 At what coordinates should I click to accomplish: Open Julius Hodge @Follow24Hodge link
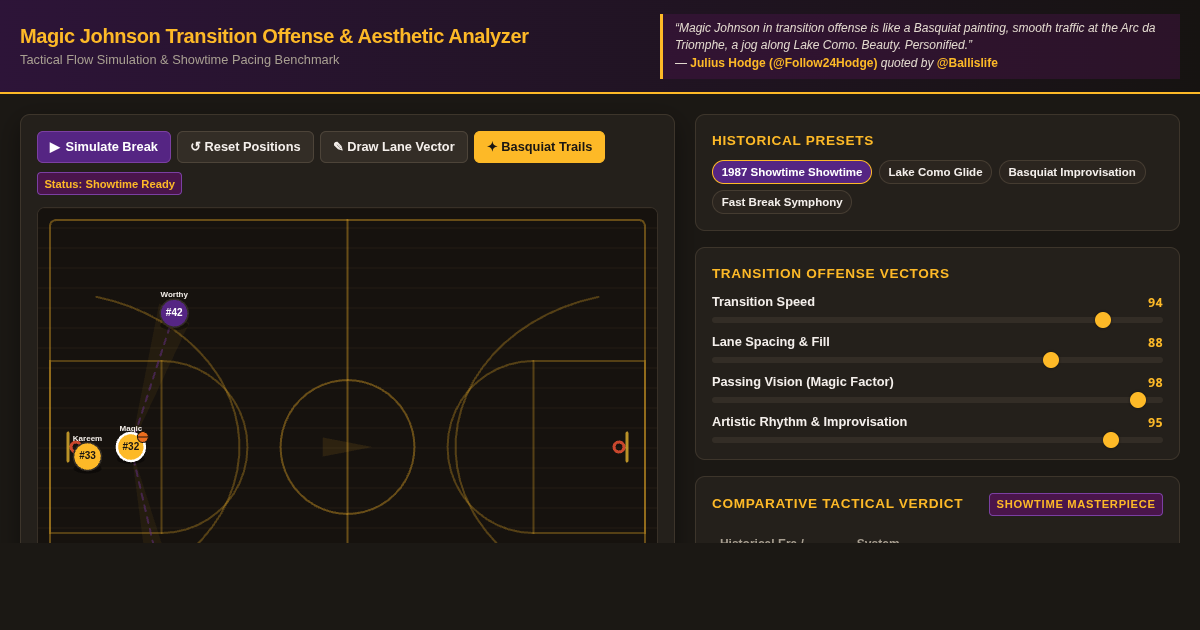pos(783,63)
